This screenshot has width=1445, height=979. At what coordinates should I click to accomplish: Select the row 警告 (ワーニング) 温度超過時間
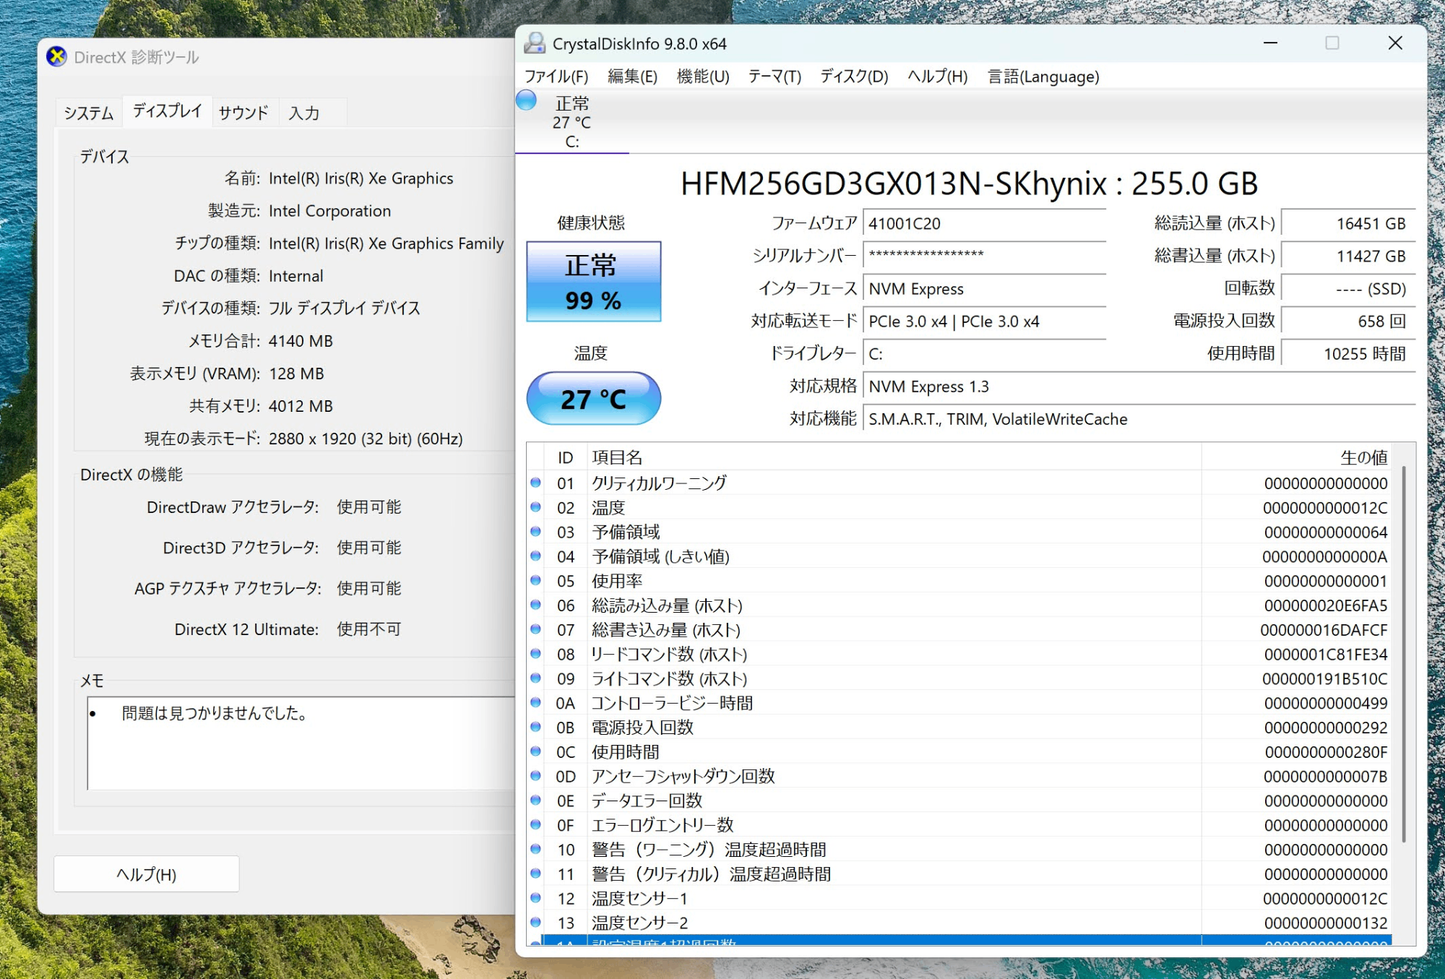coord(960,850)
